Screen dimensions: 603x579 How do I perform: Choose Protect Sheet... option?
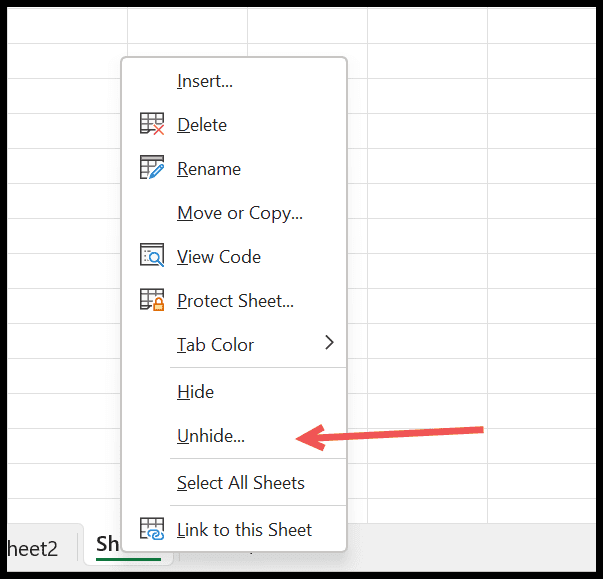pos(234,301)
